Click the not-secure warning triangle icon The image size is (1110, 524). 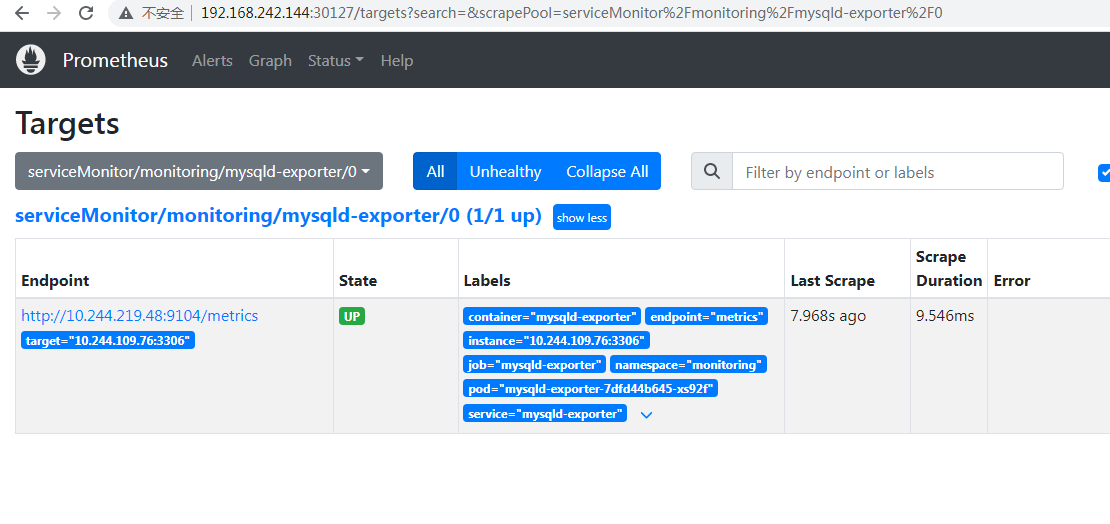126,13
